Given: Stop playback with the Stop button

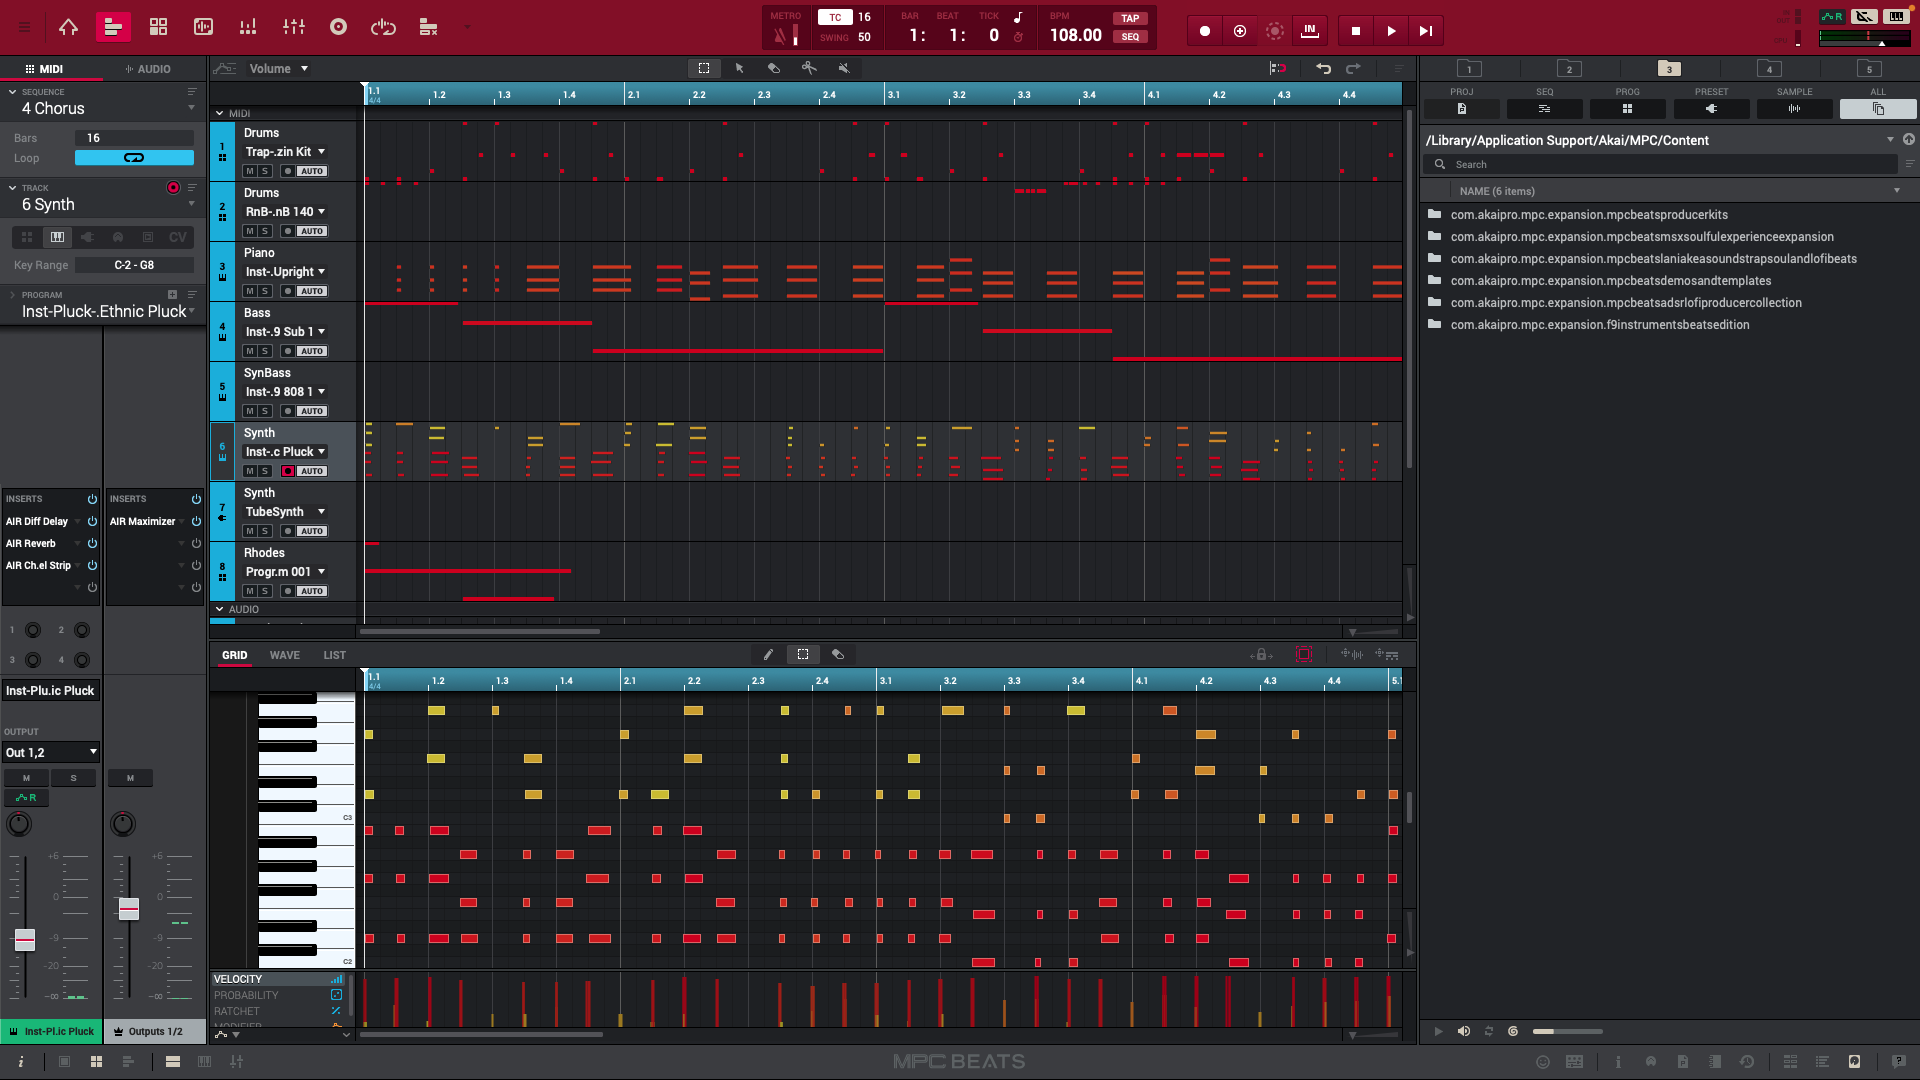Looking at the screenshot, I should tap(1356, 31).
